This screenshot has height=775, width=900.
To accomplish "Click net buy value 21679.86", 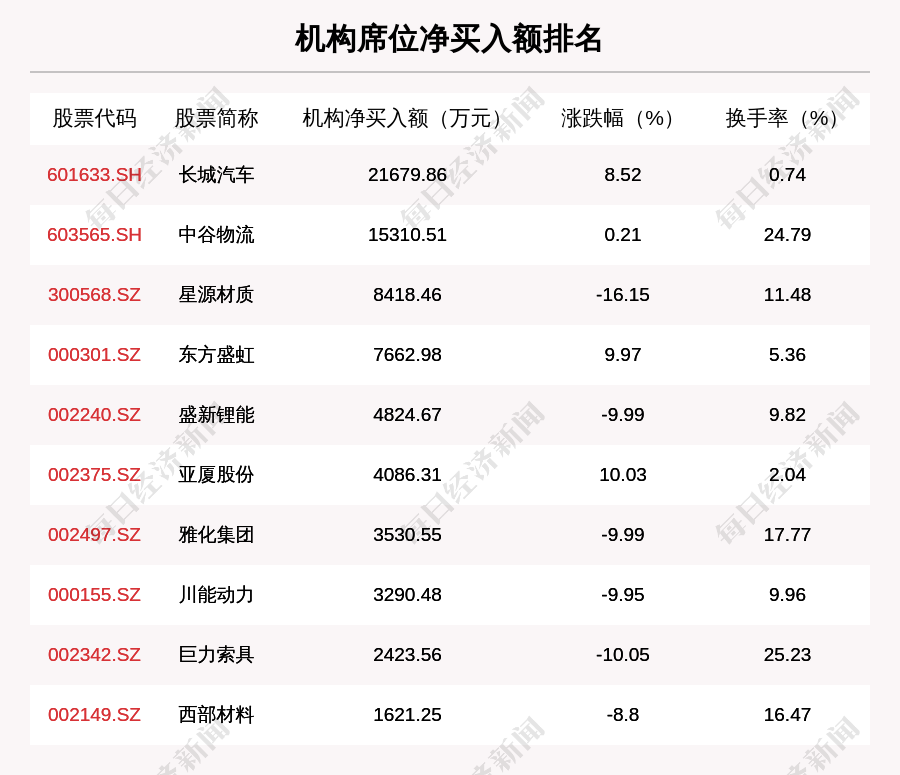I will 407,175.
